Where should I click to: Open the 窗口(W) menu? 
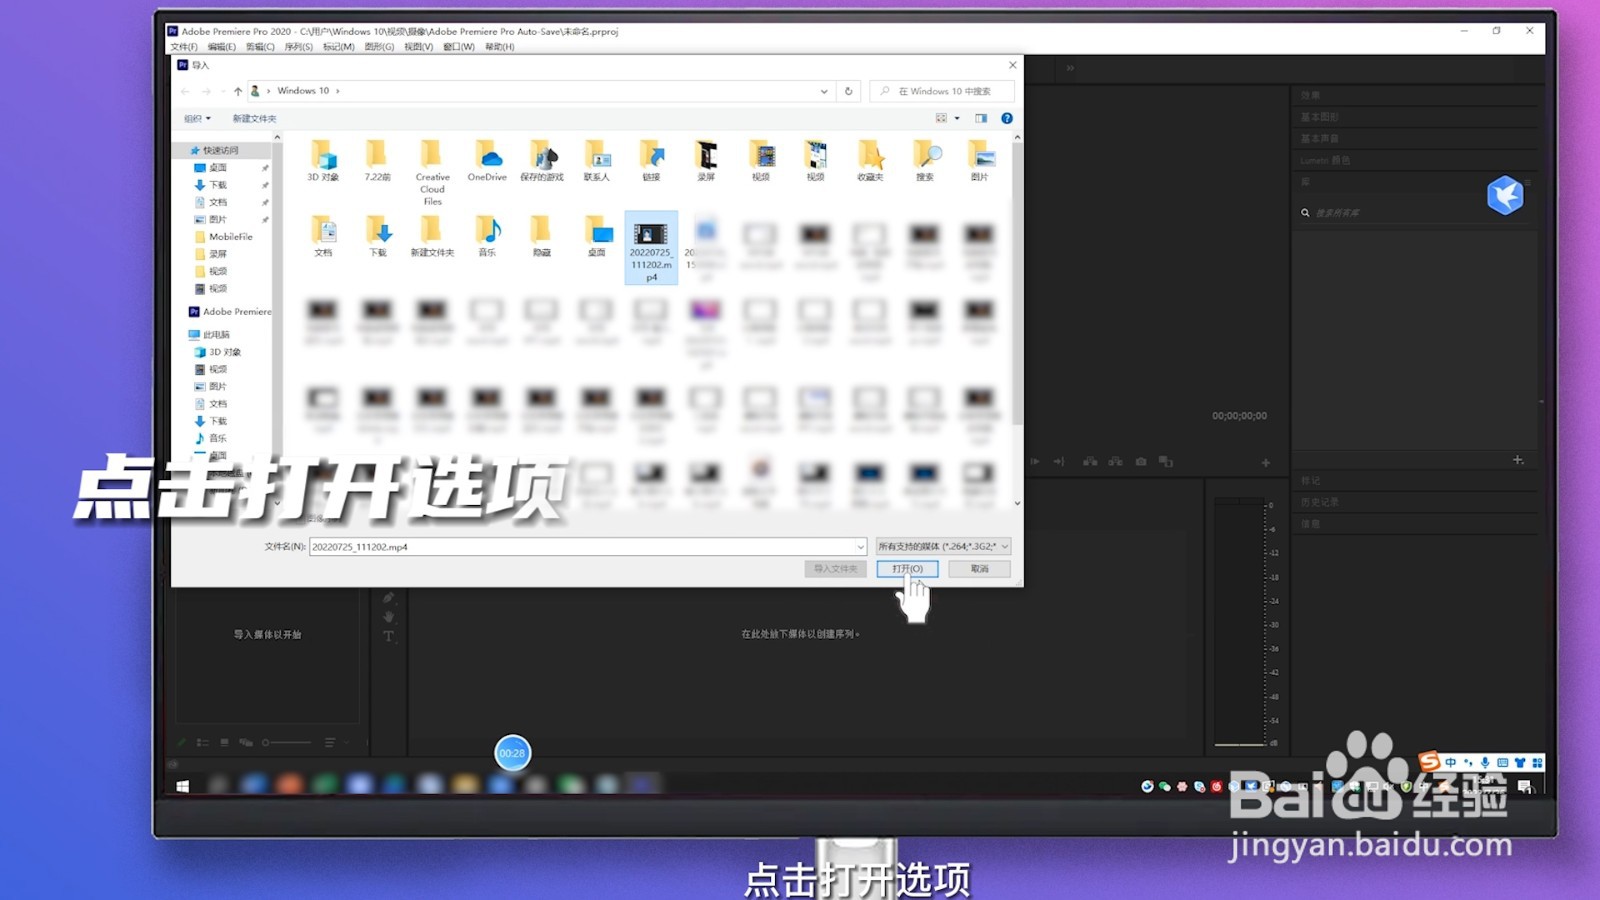[459, 46]
